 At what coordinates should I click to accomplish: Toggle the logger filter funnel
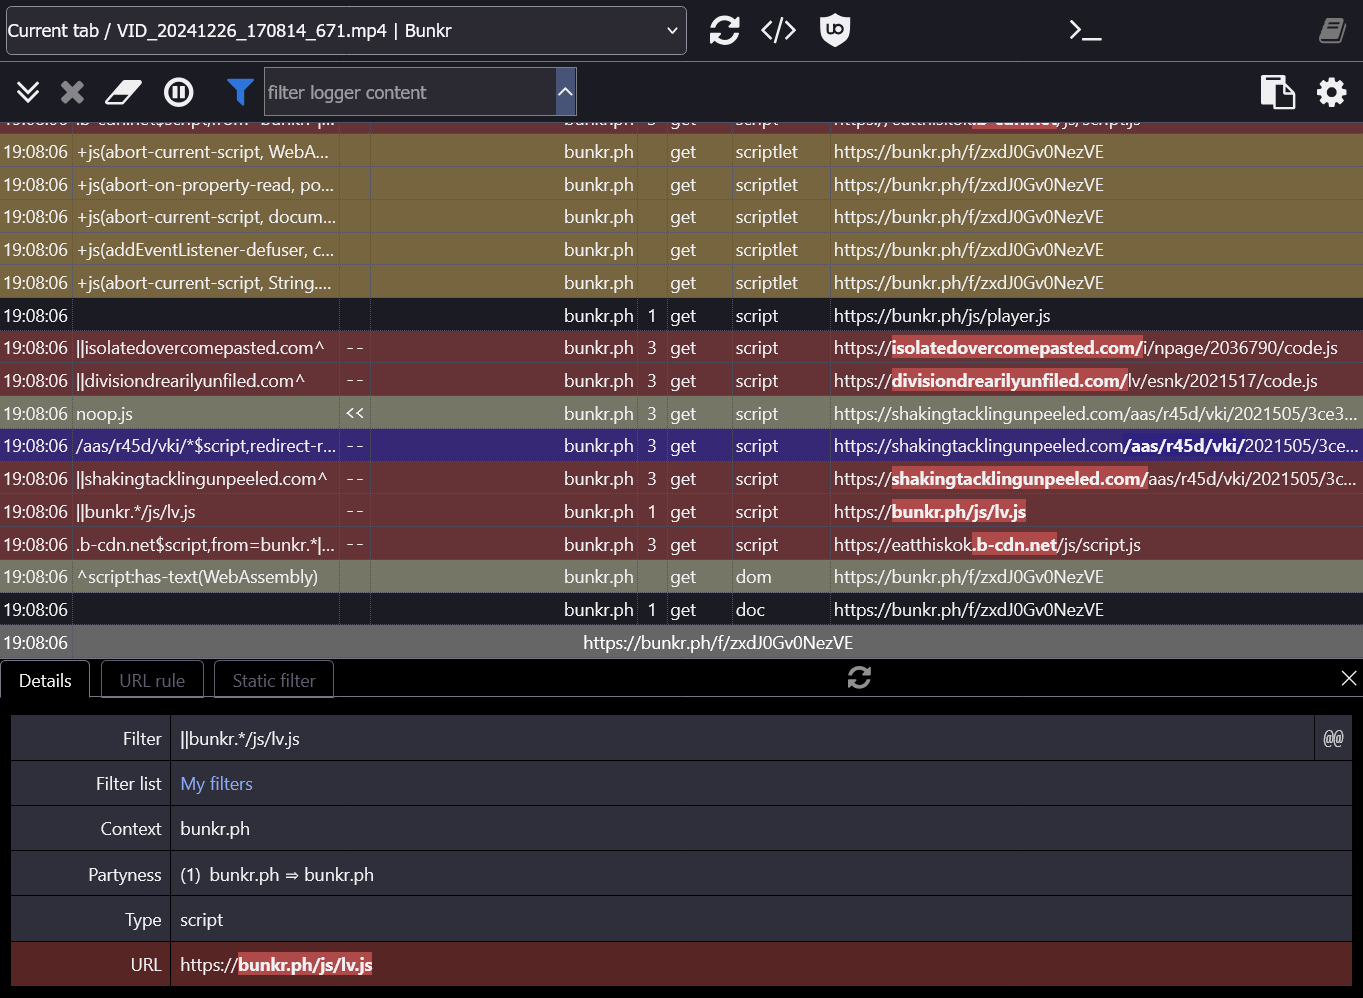pos(239,92)
